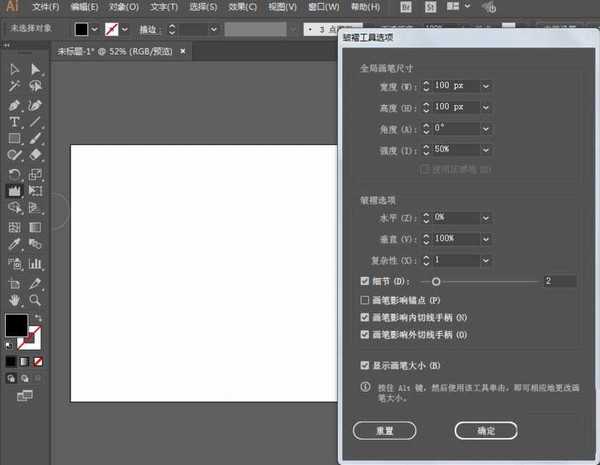Uncheck 显示画笔大小 option

pos(364,365)
